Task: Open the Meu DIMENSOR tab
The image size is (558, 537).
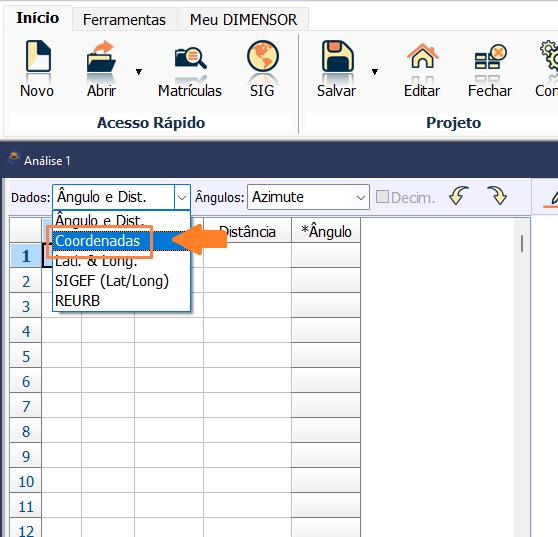Action: (243, 20)
